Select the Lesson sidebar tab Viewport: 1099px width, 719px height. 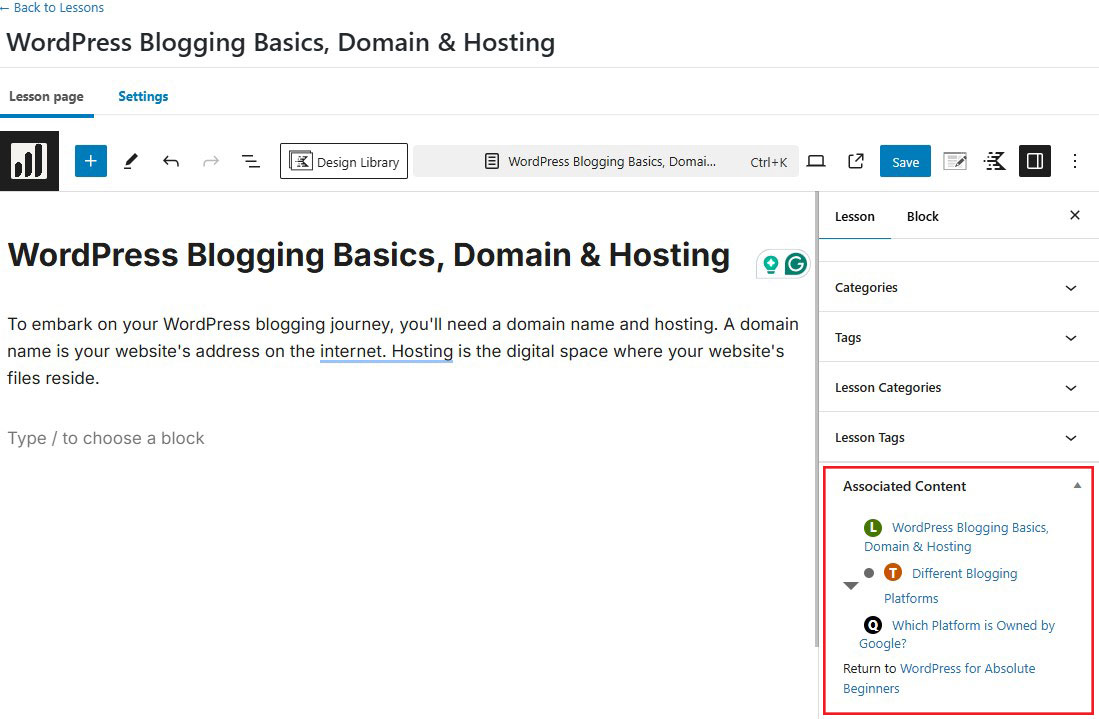point(854,217)
